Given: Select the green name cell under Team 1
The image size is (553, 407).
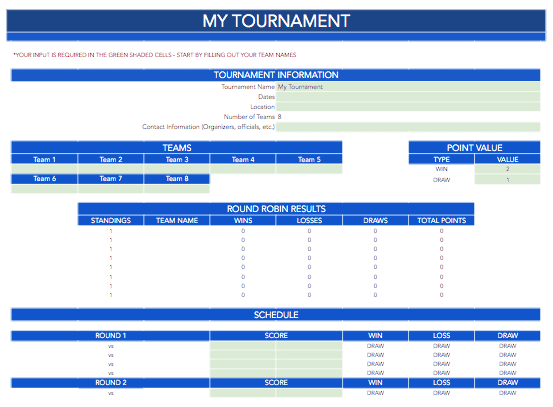Looking at the screenshot, I should click(44, 169).
